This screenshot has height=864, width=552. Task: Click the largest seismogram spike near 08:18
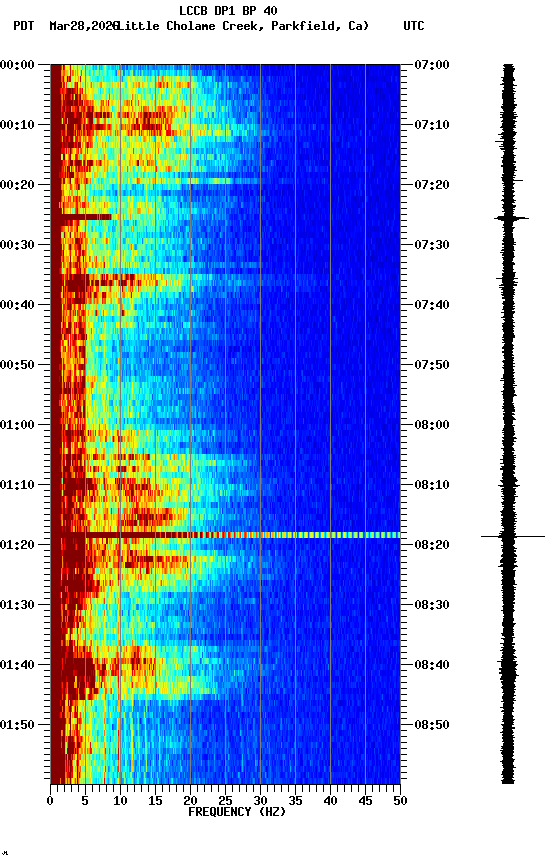click(513, 536)
